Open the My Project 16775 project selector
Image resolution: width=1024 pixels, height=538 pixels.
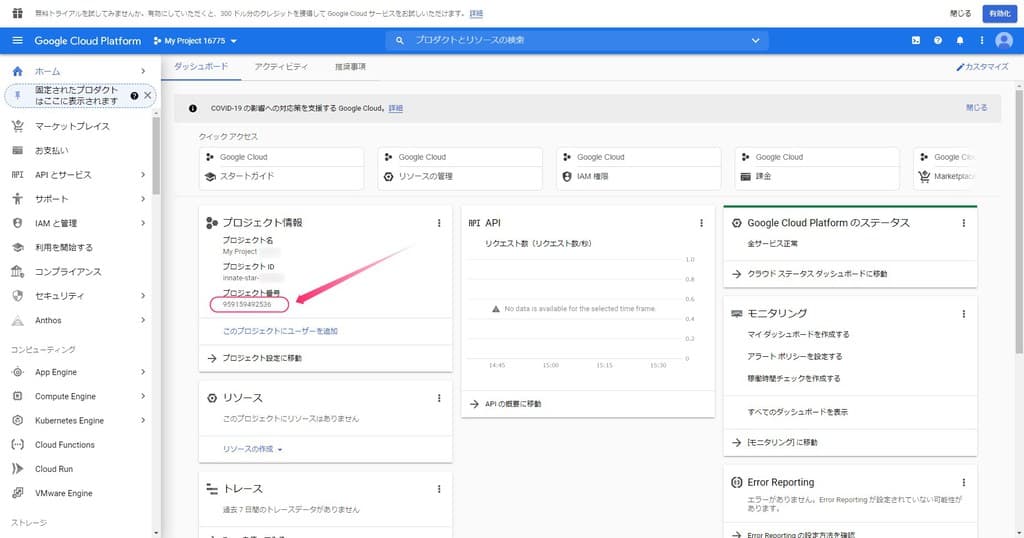(195, 41)
